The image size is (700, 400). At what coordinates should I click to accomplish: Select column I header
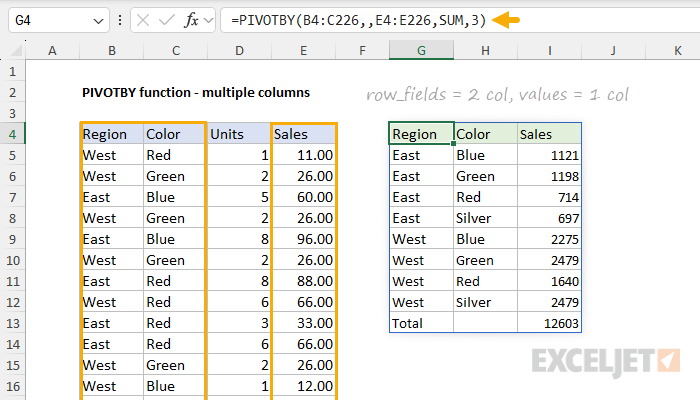tap(550, 50)
